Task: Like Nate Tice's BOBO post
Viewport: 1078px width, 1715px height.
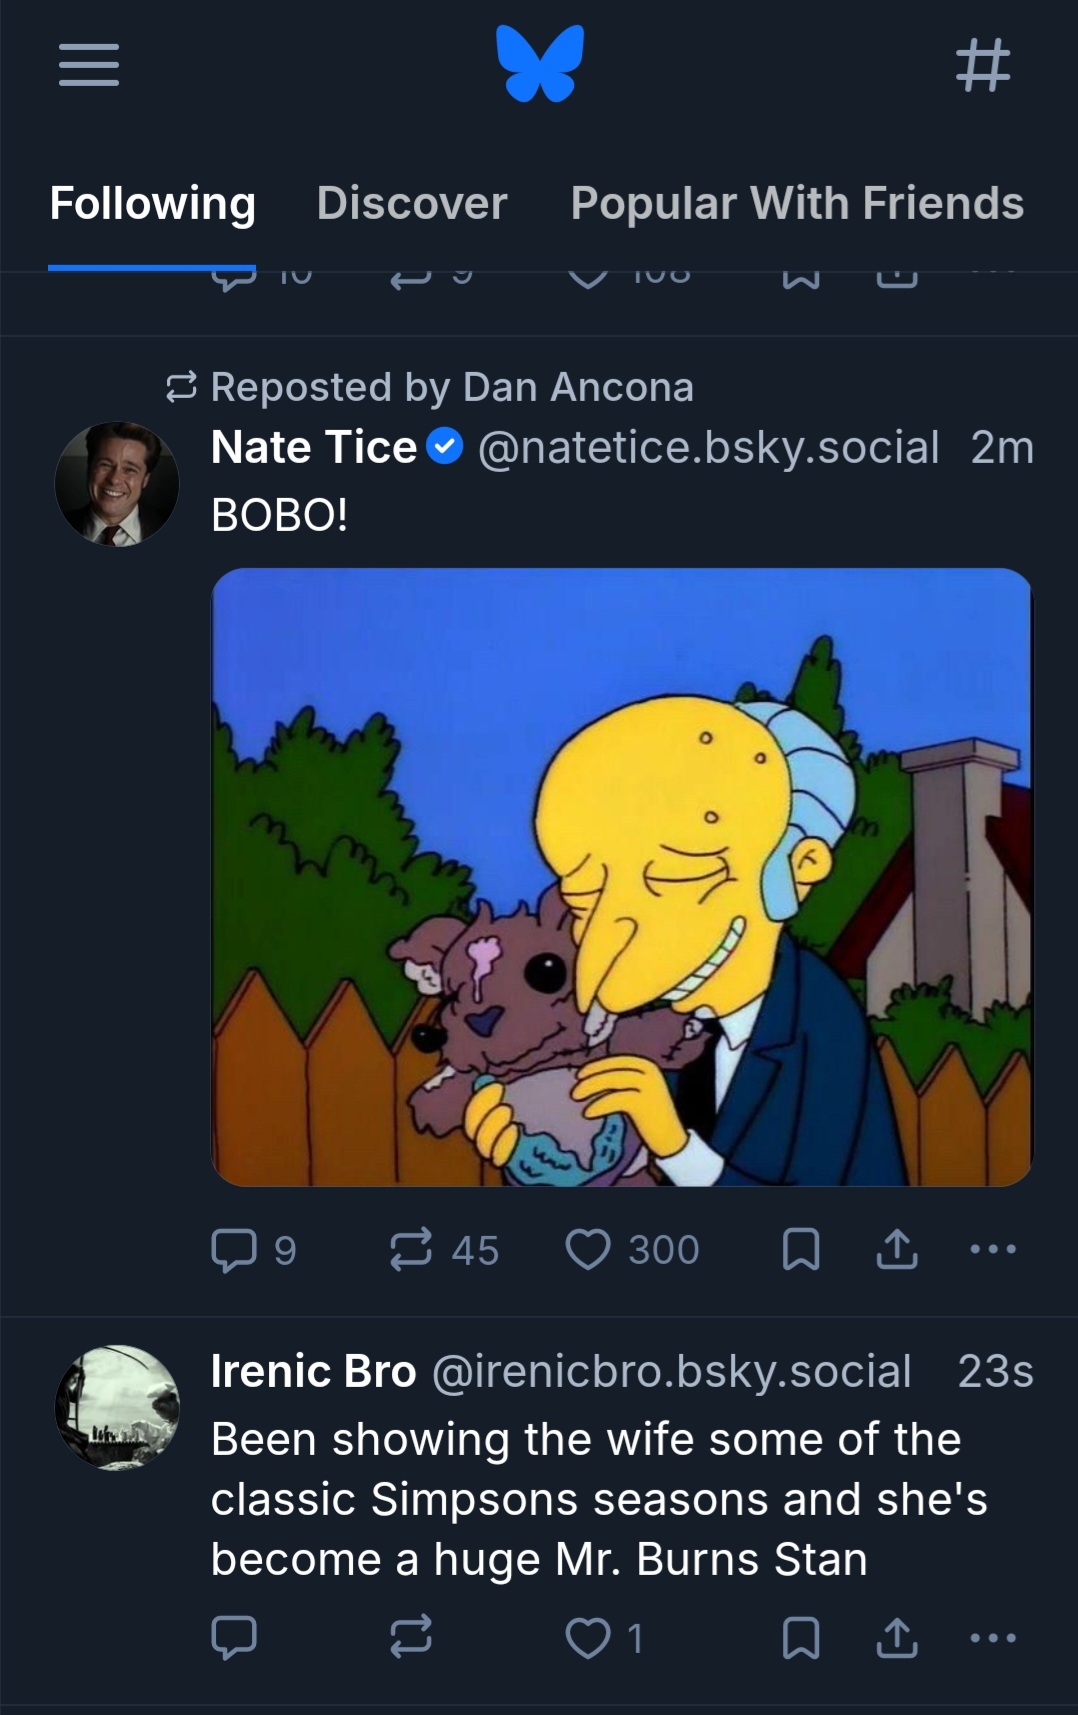Action: [588, 1250]
